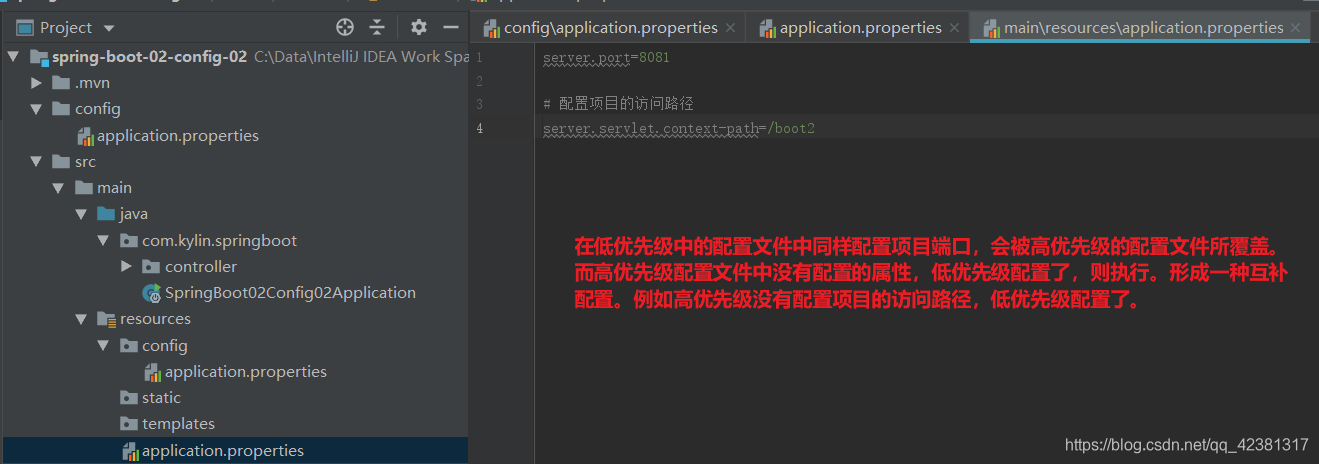The width and height of the screenshot is (1319, 464).
Task: Hide the Project panel with minus icon
Action: pyautogui.click(x=451, y=27)
